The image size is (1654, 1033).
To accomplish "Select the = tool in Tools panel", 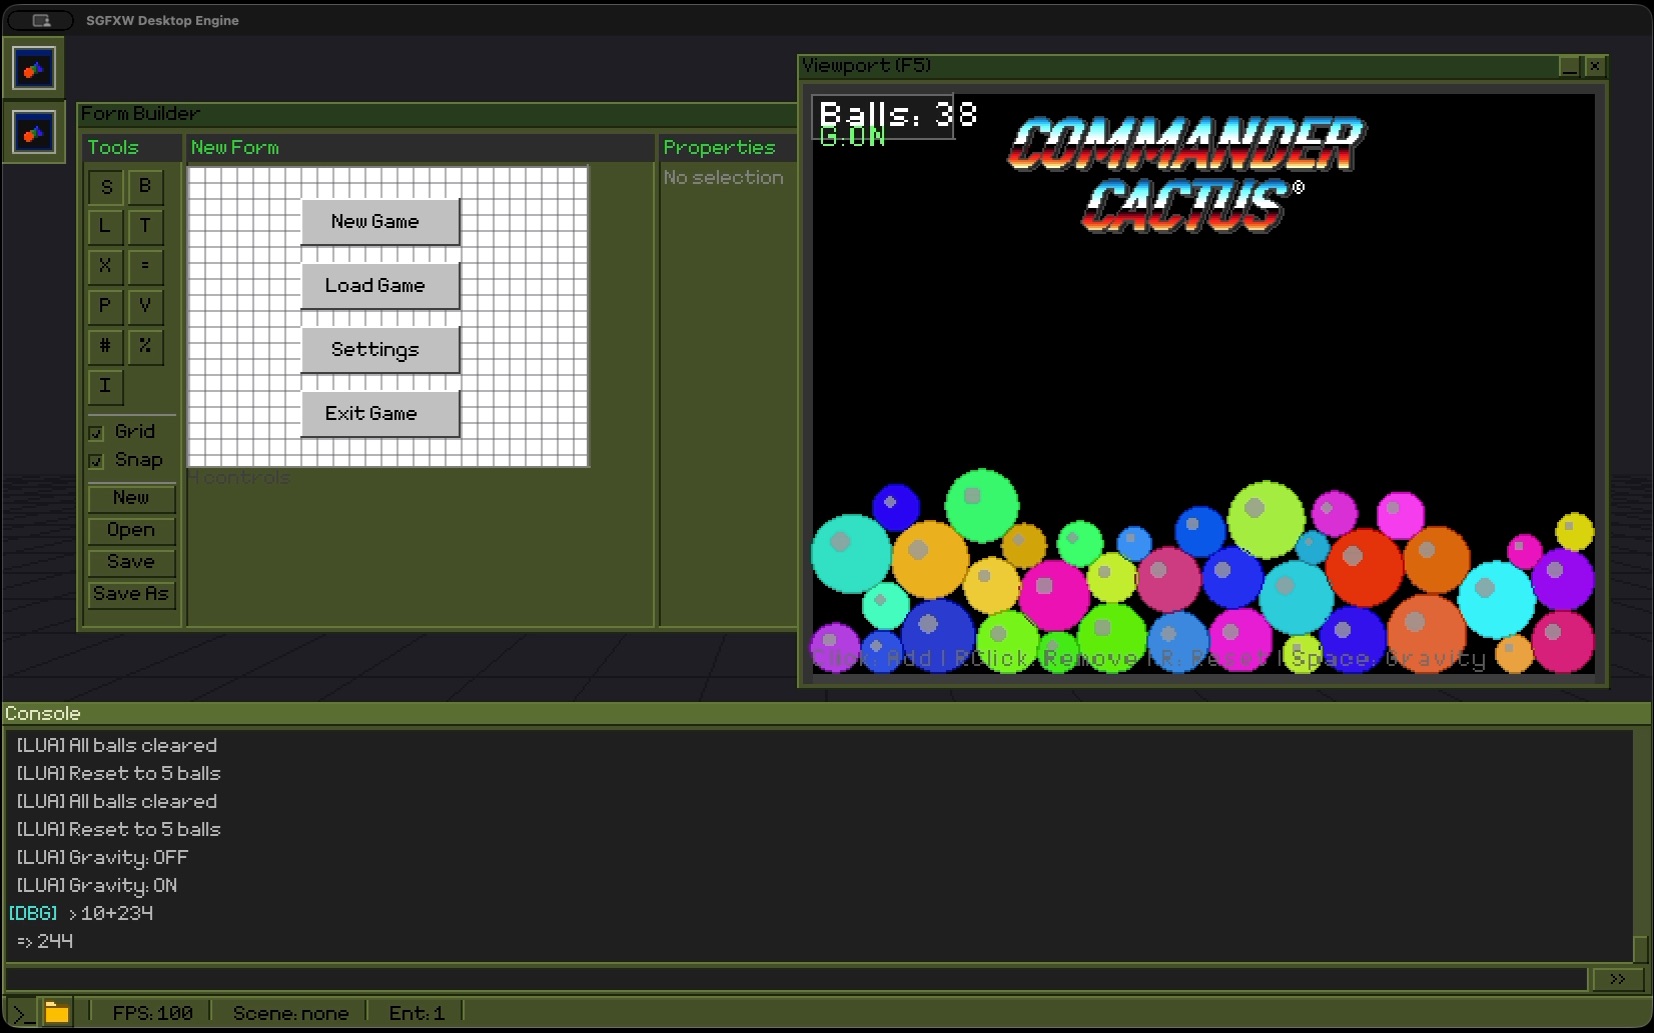I will (145, 267).
